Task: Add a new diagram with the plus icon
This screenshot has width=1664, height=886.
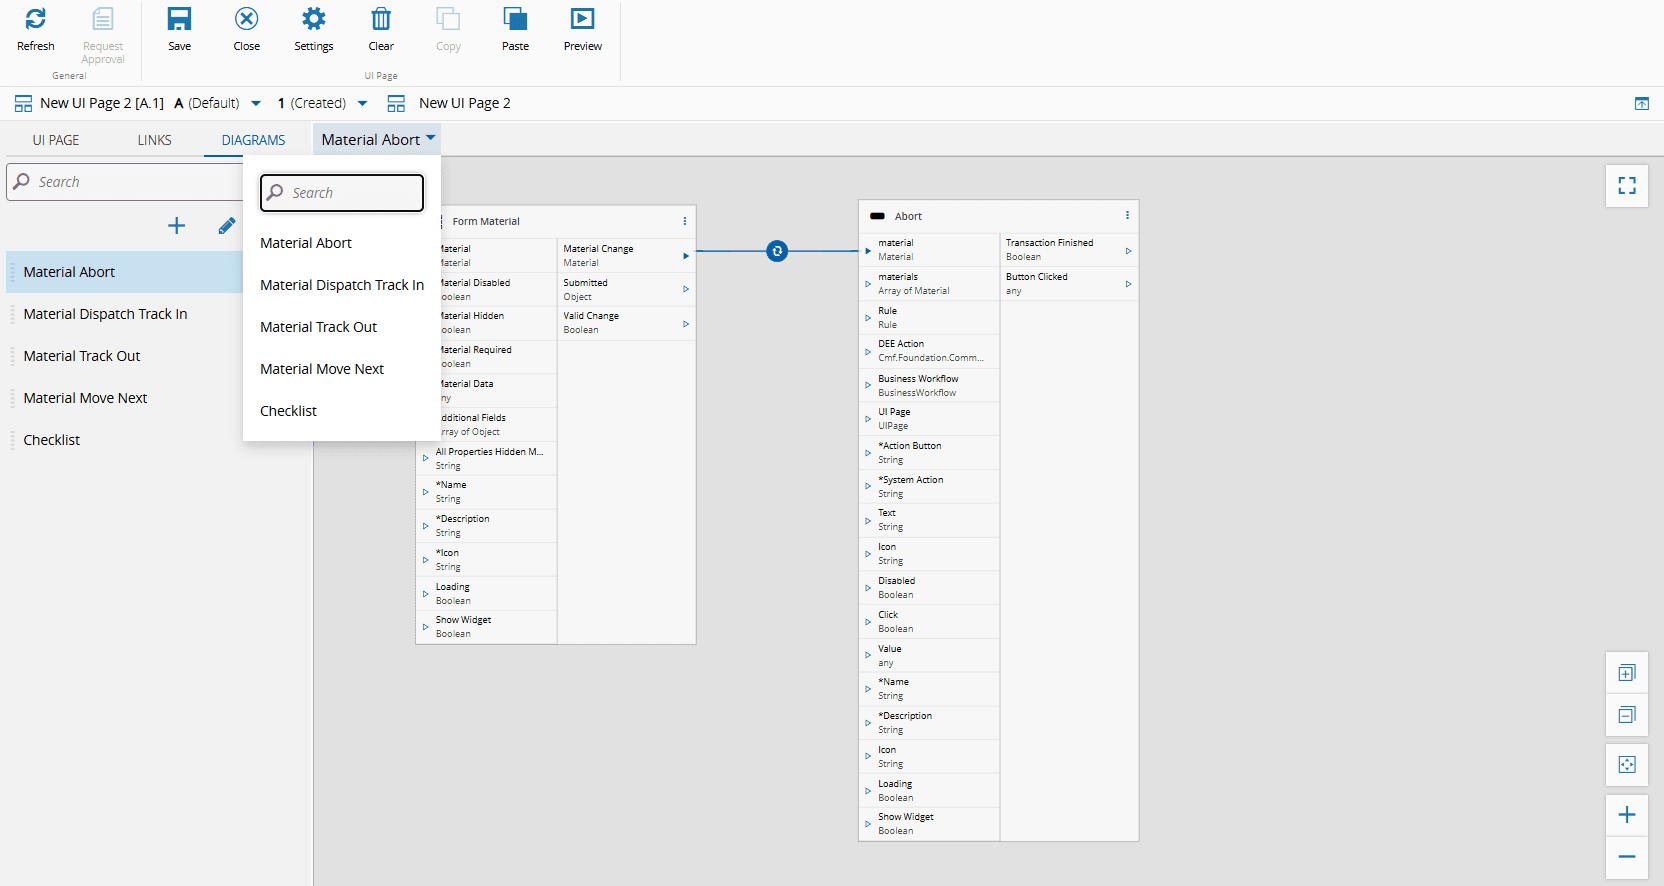Action: pyautogui.click(x=177, y=226)
